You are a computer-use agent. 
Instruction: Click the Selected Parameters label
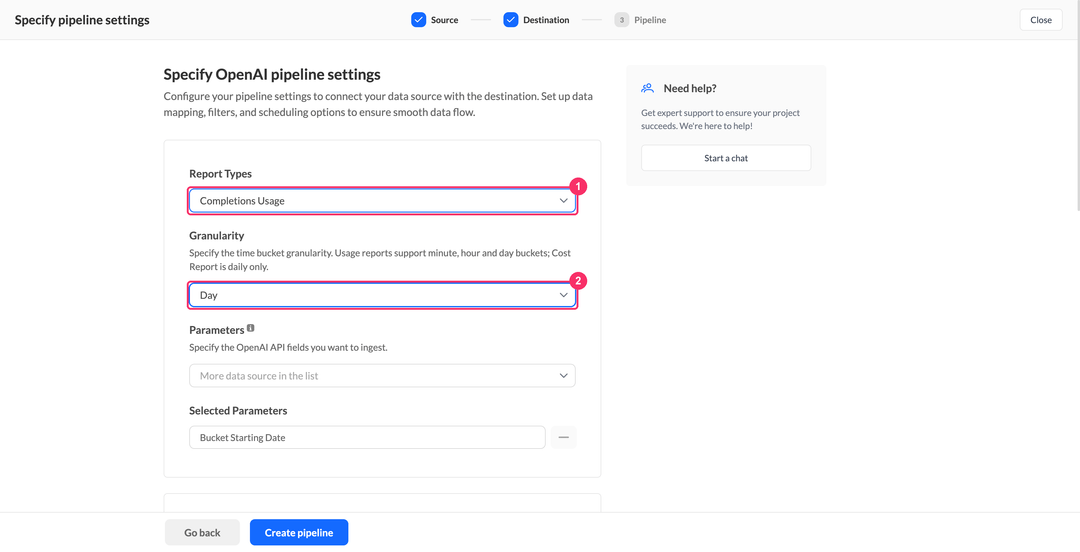pyautogui.click(x=238, y=411)
